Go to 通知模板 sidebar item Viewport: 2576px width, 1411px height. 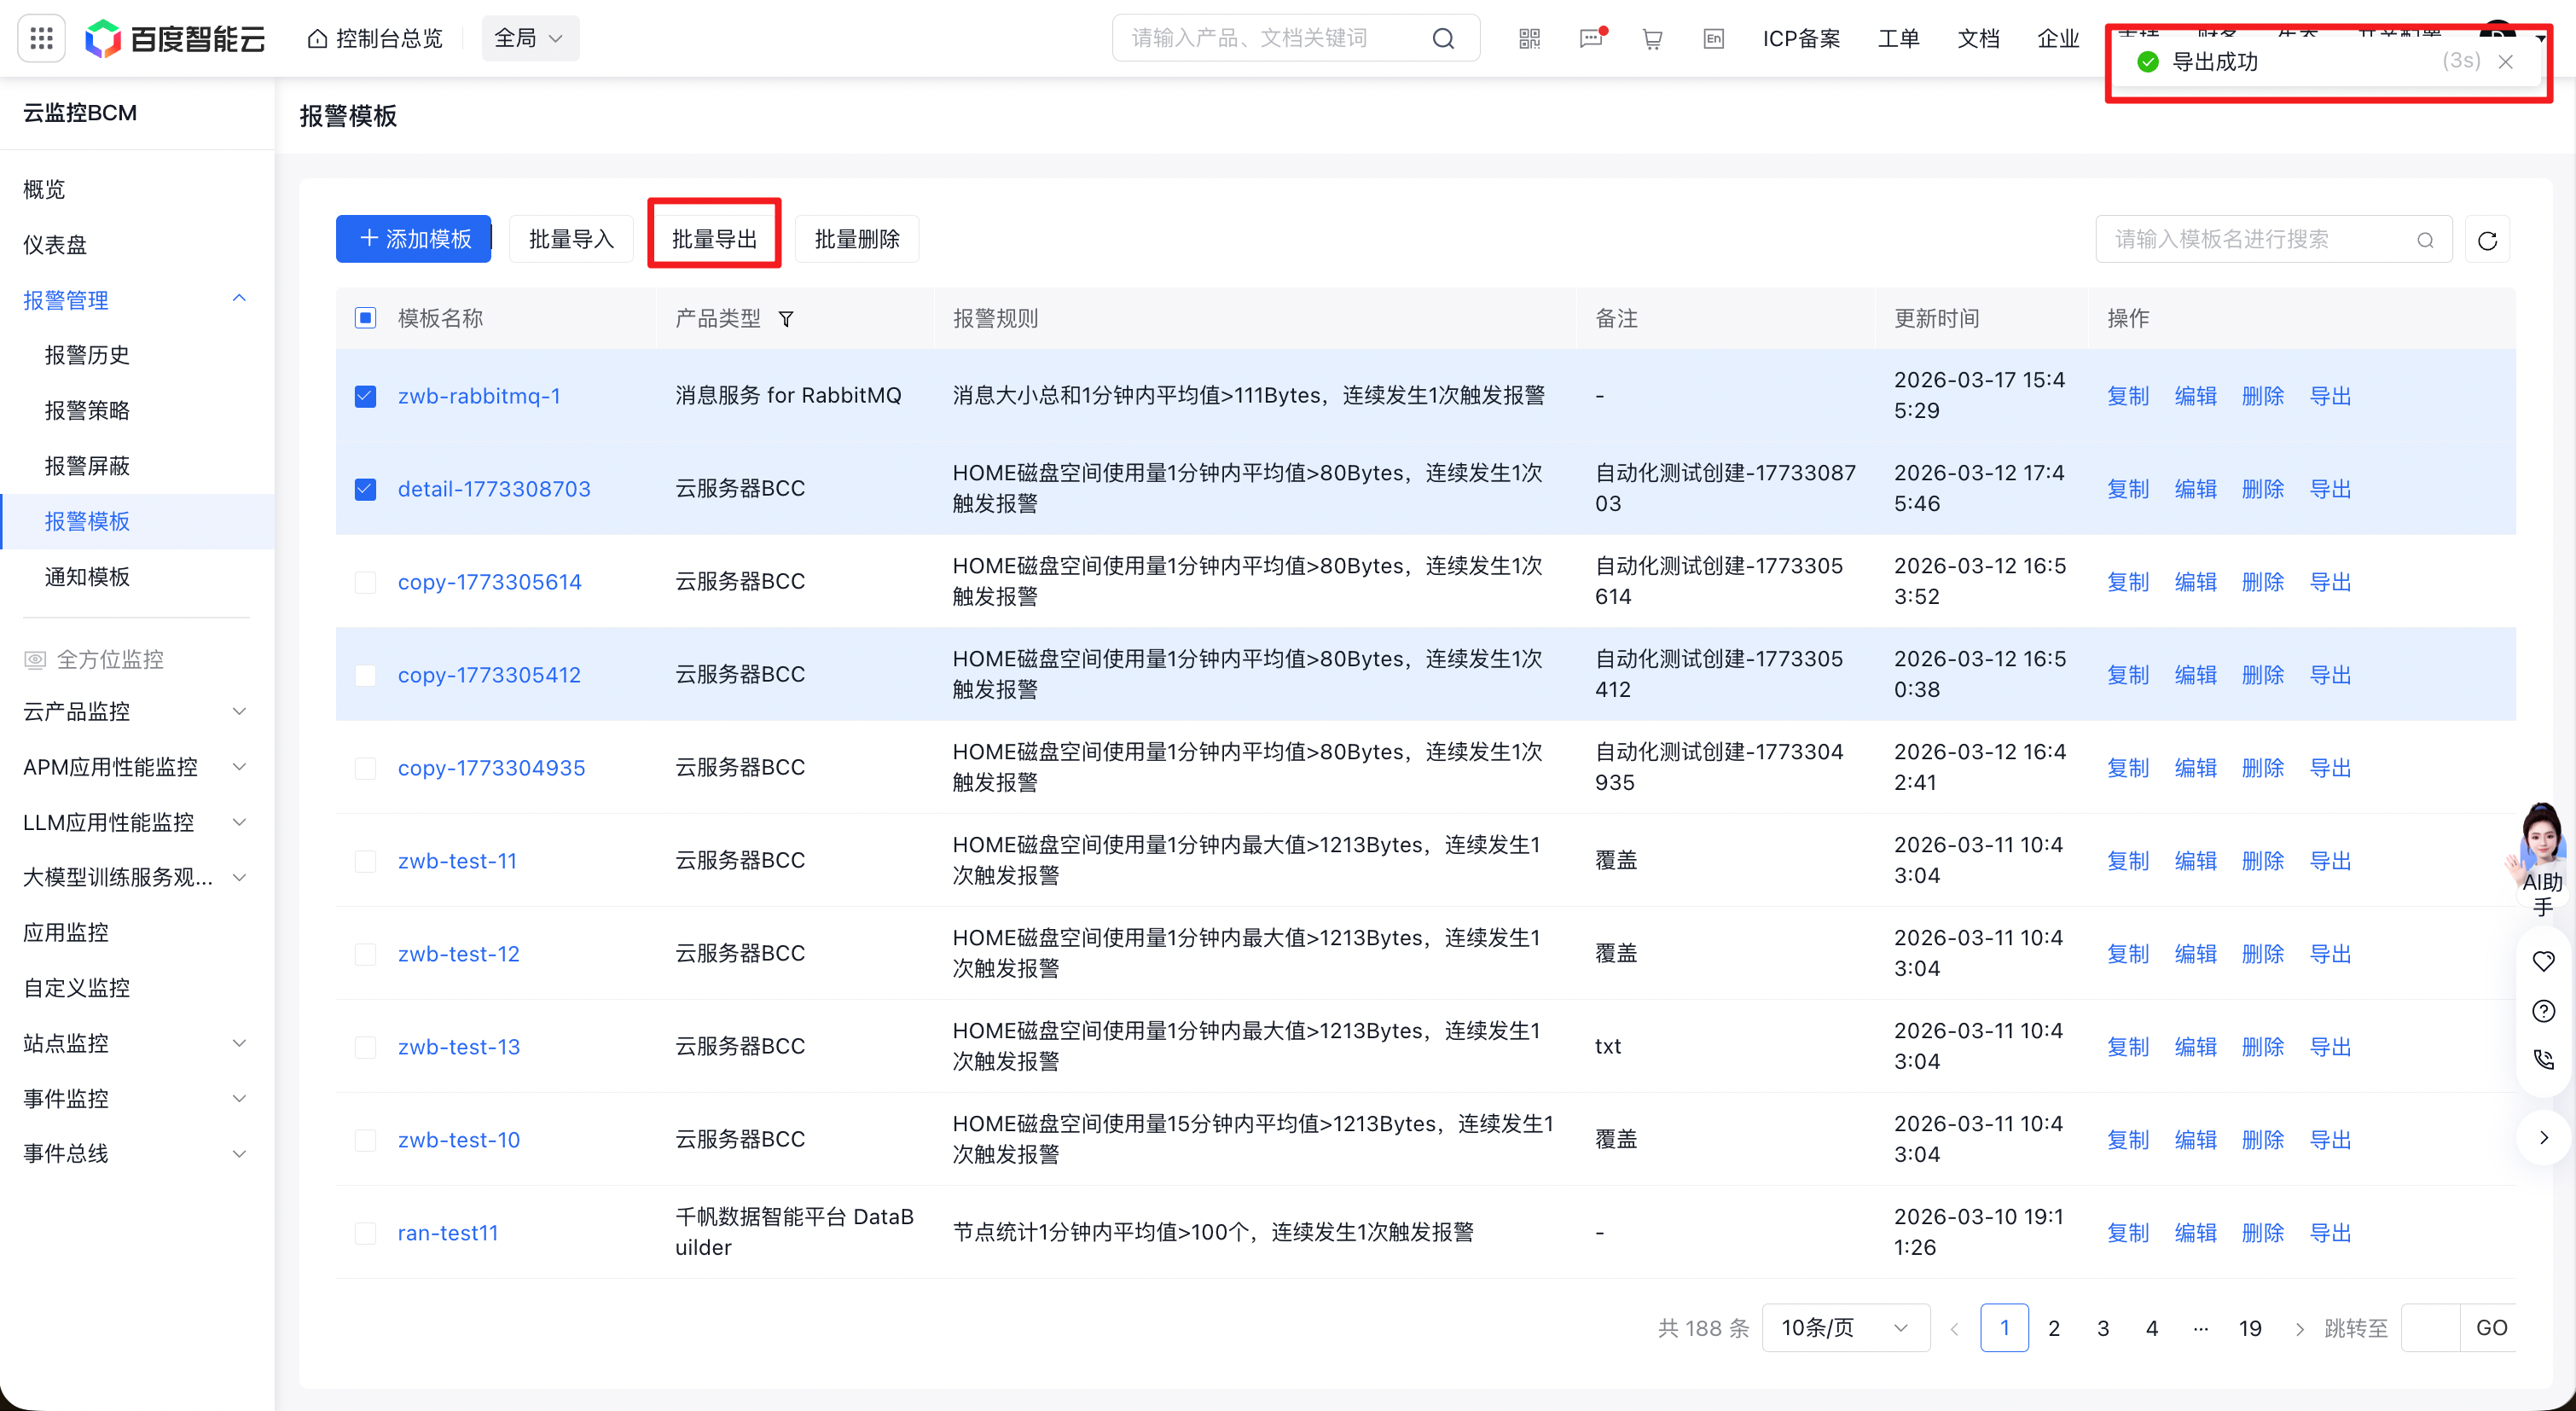click(87, 576)
